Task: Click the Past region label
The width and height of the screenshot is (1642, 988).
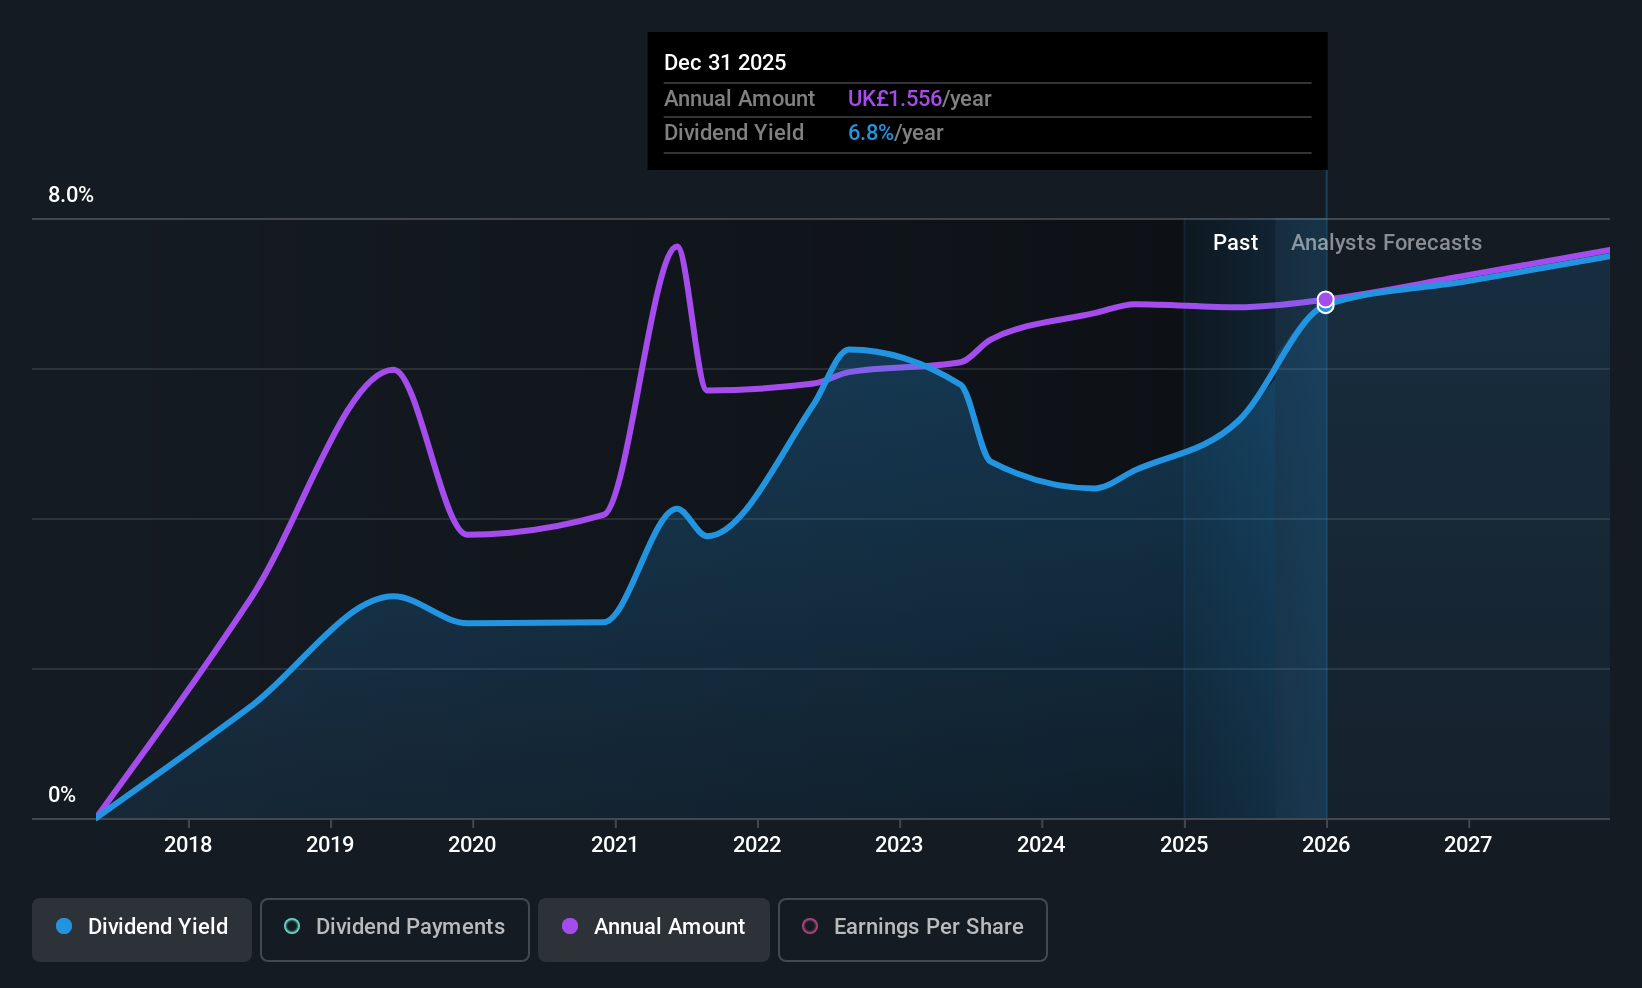Action: click(x=1235, y=242)
